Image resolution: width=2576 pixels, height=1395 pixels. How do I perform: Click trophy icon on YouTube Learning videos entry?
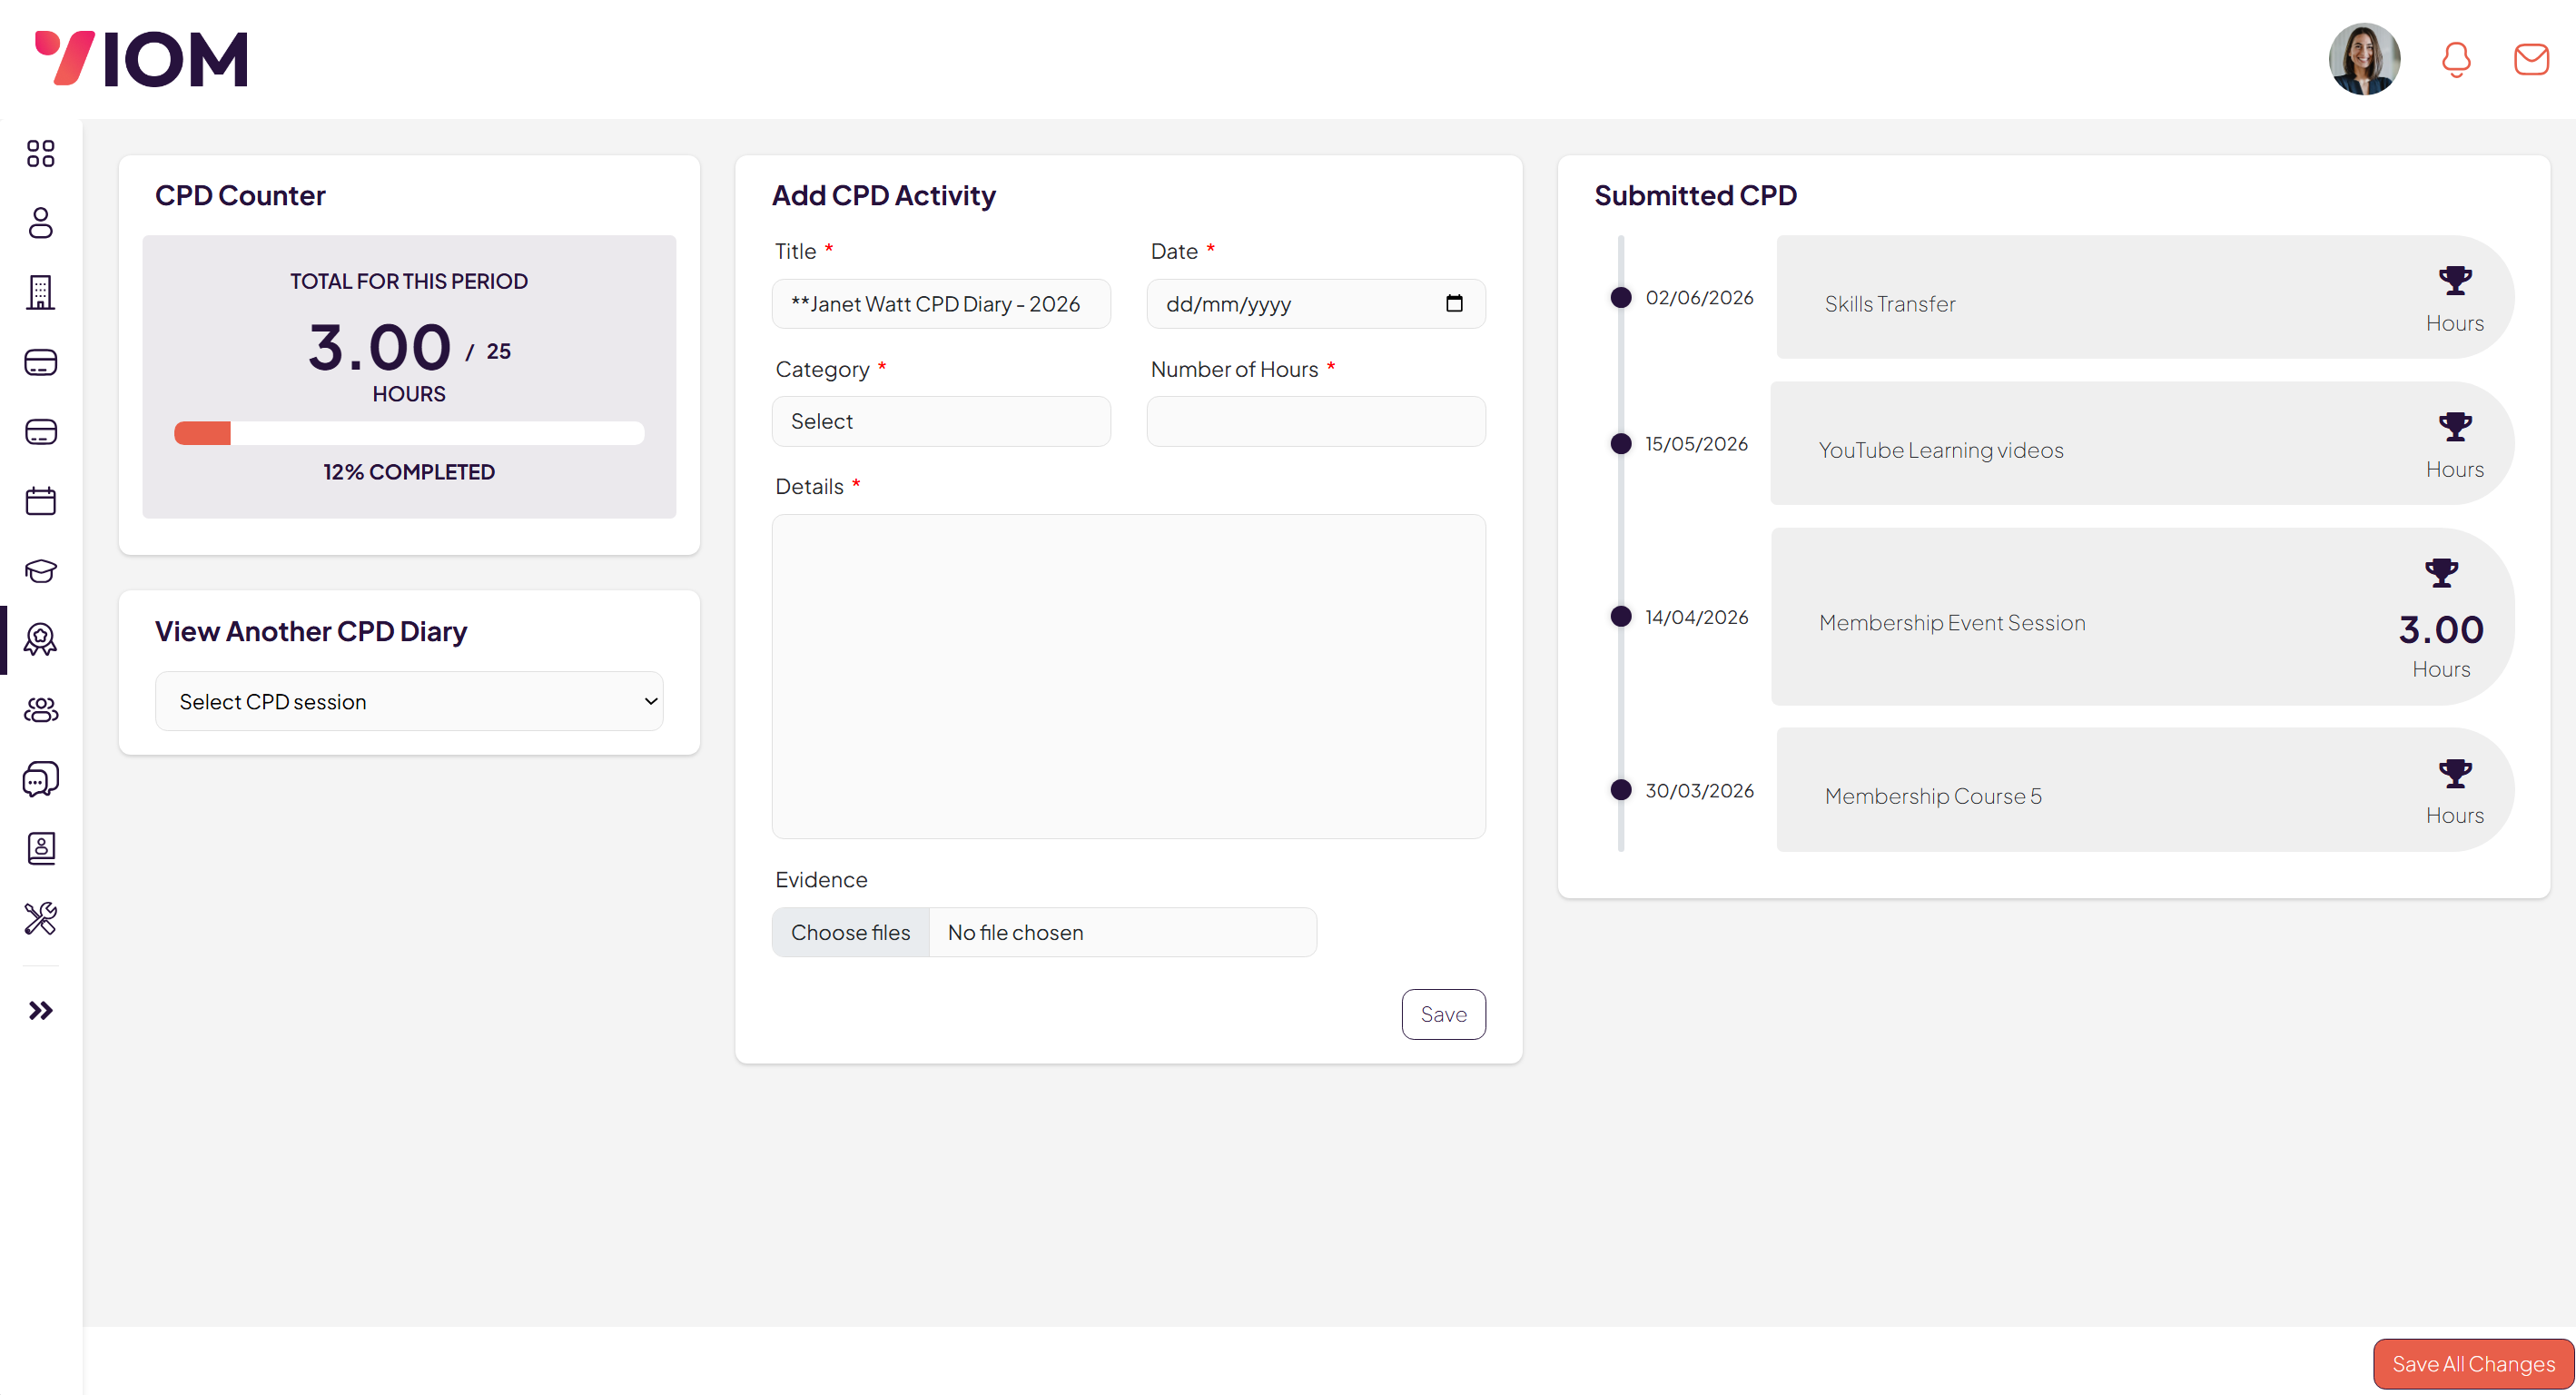2455,427
